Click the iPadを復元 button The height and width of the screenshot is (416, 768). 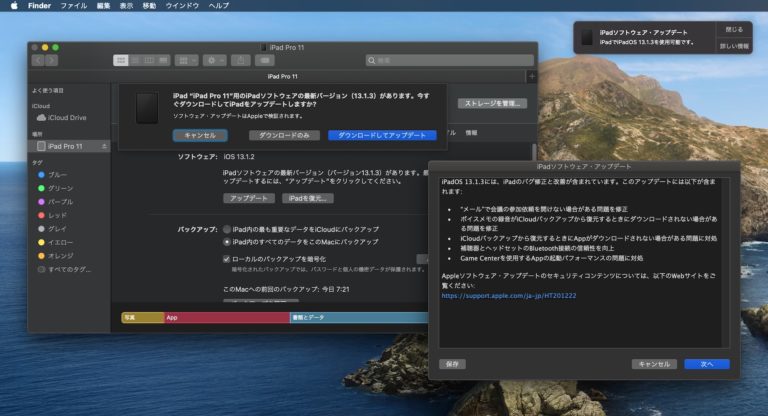pyautogui.click(x=308, y=198)
